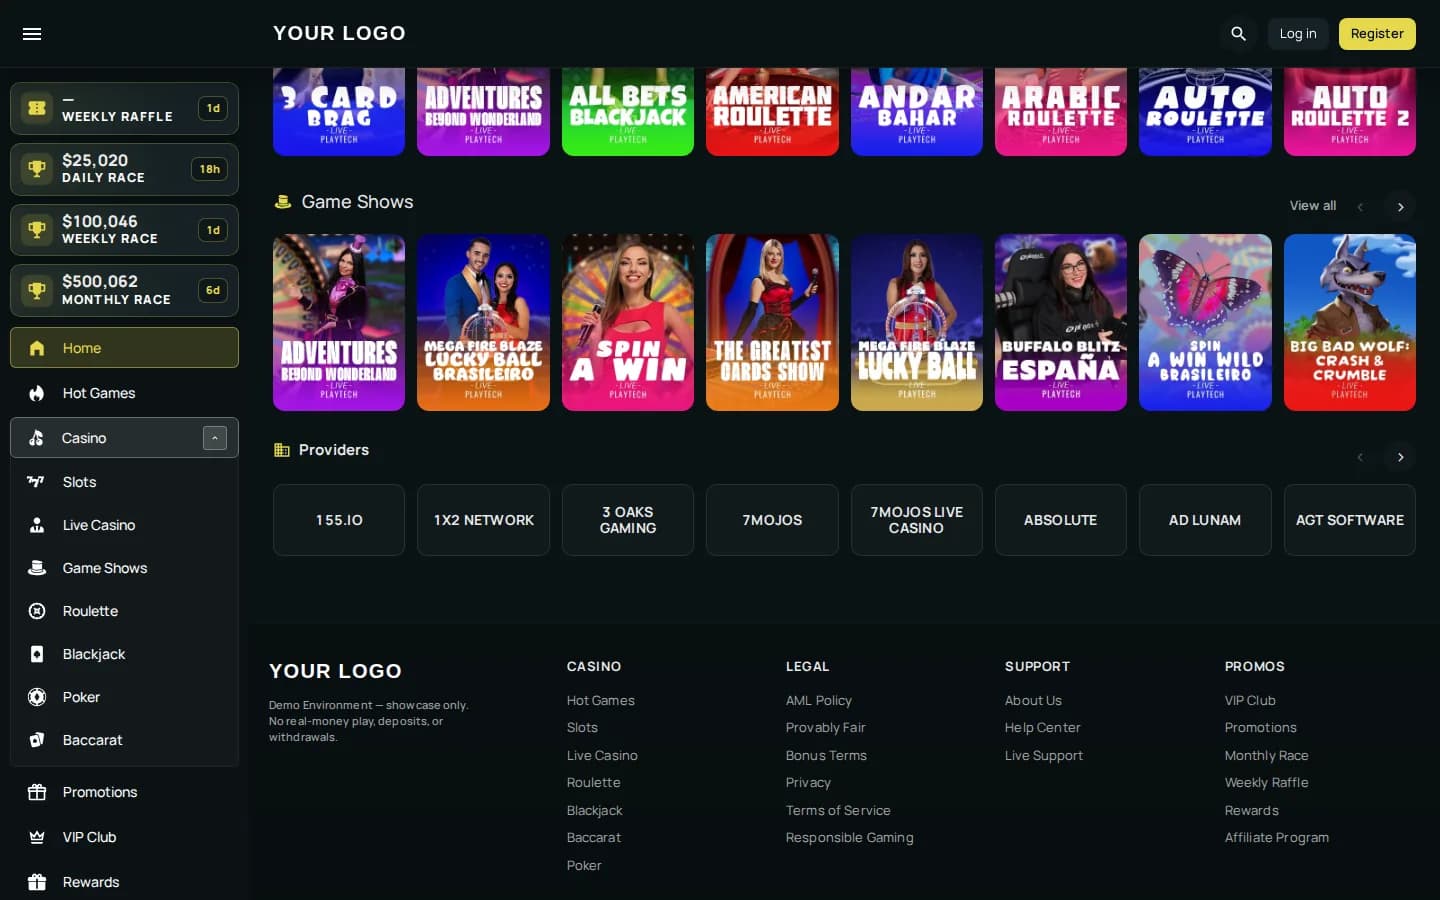The height and width of the screenshot is (900, 1440).
Task: Open Hot Games in the sidebar
Action: pos(124,393)
